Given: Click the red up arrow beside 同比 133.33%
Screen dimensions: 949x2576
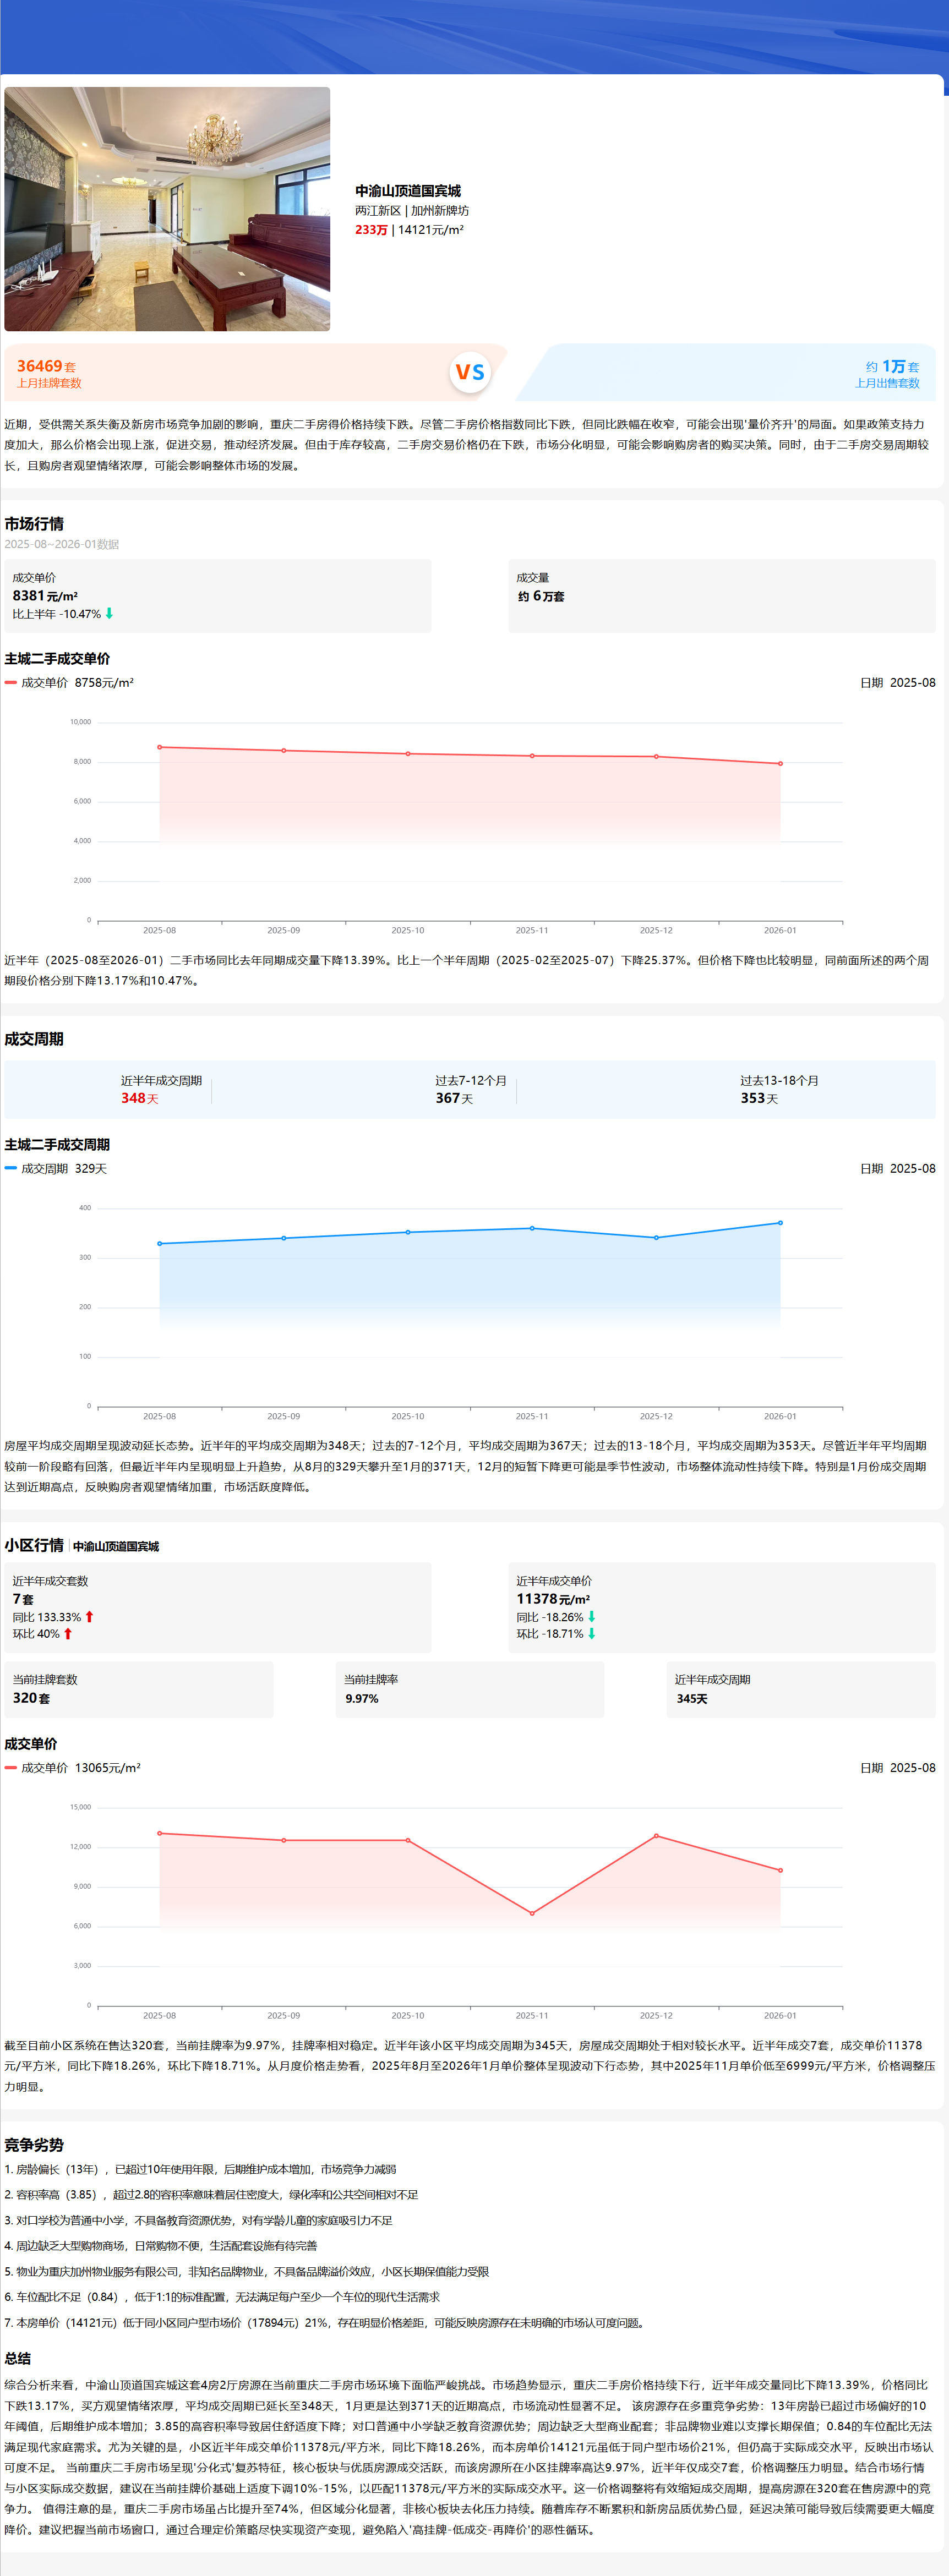Looking at the screenshot, I should (89, 1617).
